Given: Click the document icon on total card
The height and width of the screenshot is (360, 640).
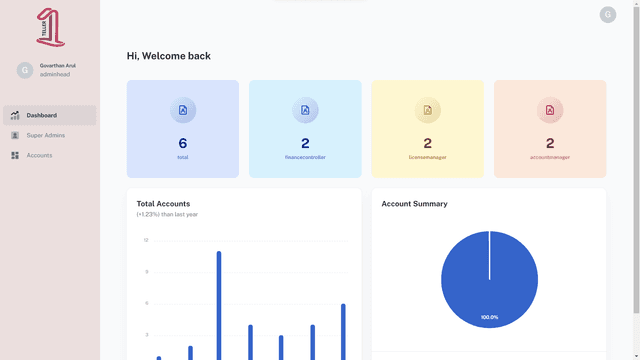Looking at the screenshot, I should tap(183, 110).
